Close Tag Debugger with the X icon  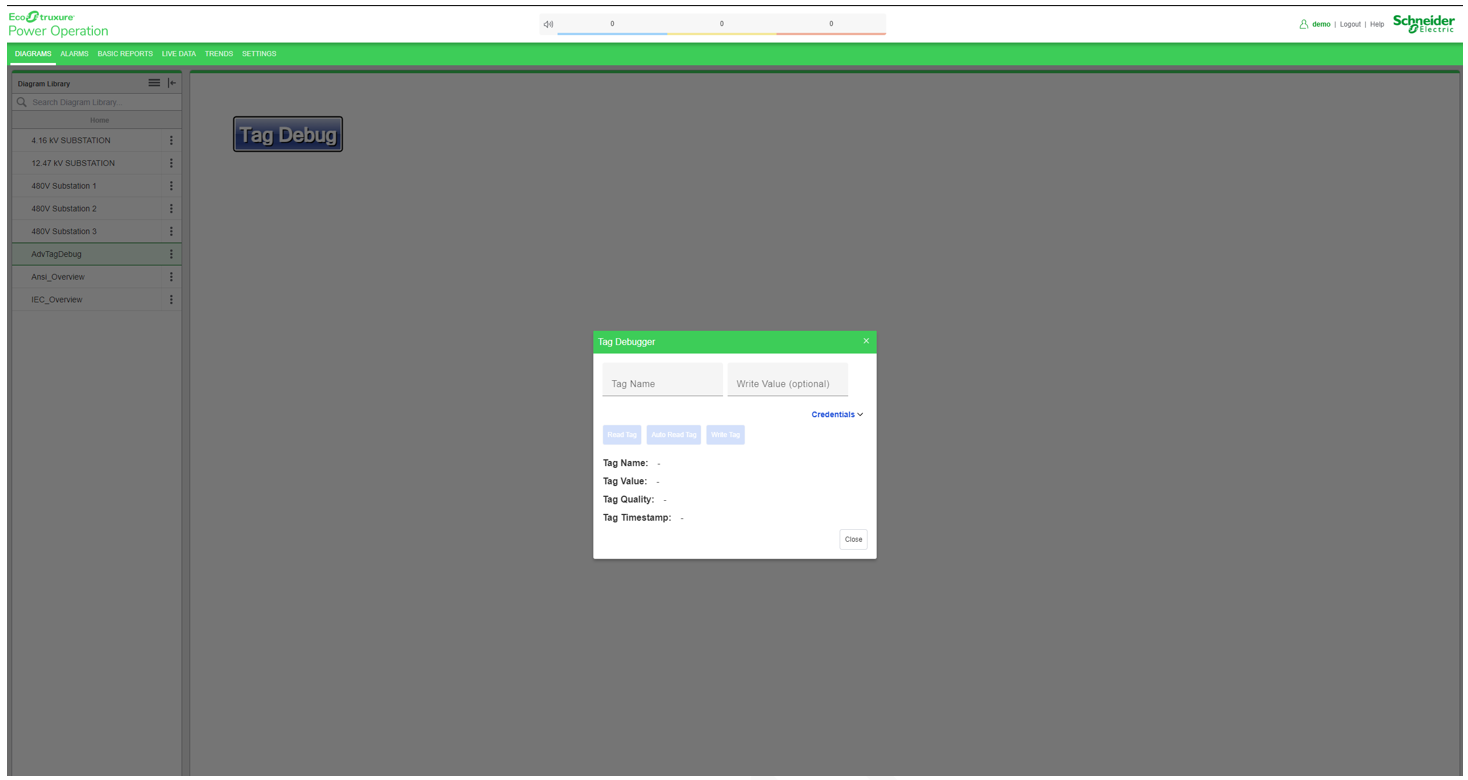(x=866, y=341)
